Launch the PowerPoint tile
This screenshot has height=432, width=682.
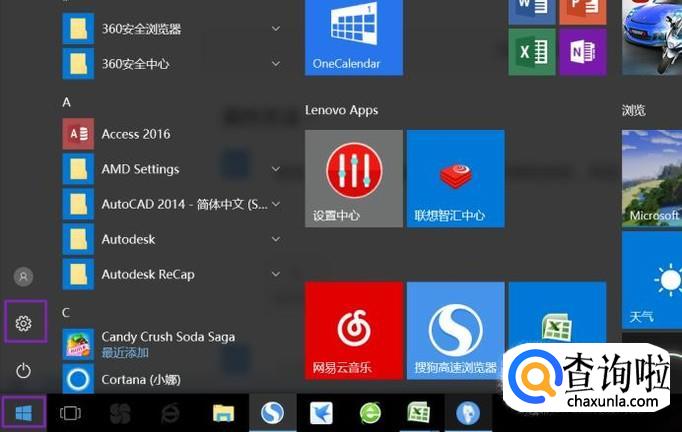click(x=583, y=12)
